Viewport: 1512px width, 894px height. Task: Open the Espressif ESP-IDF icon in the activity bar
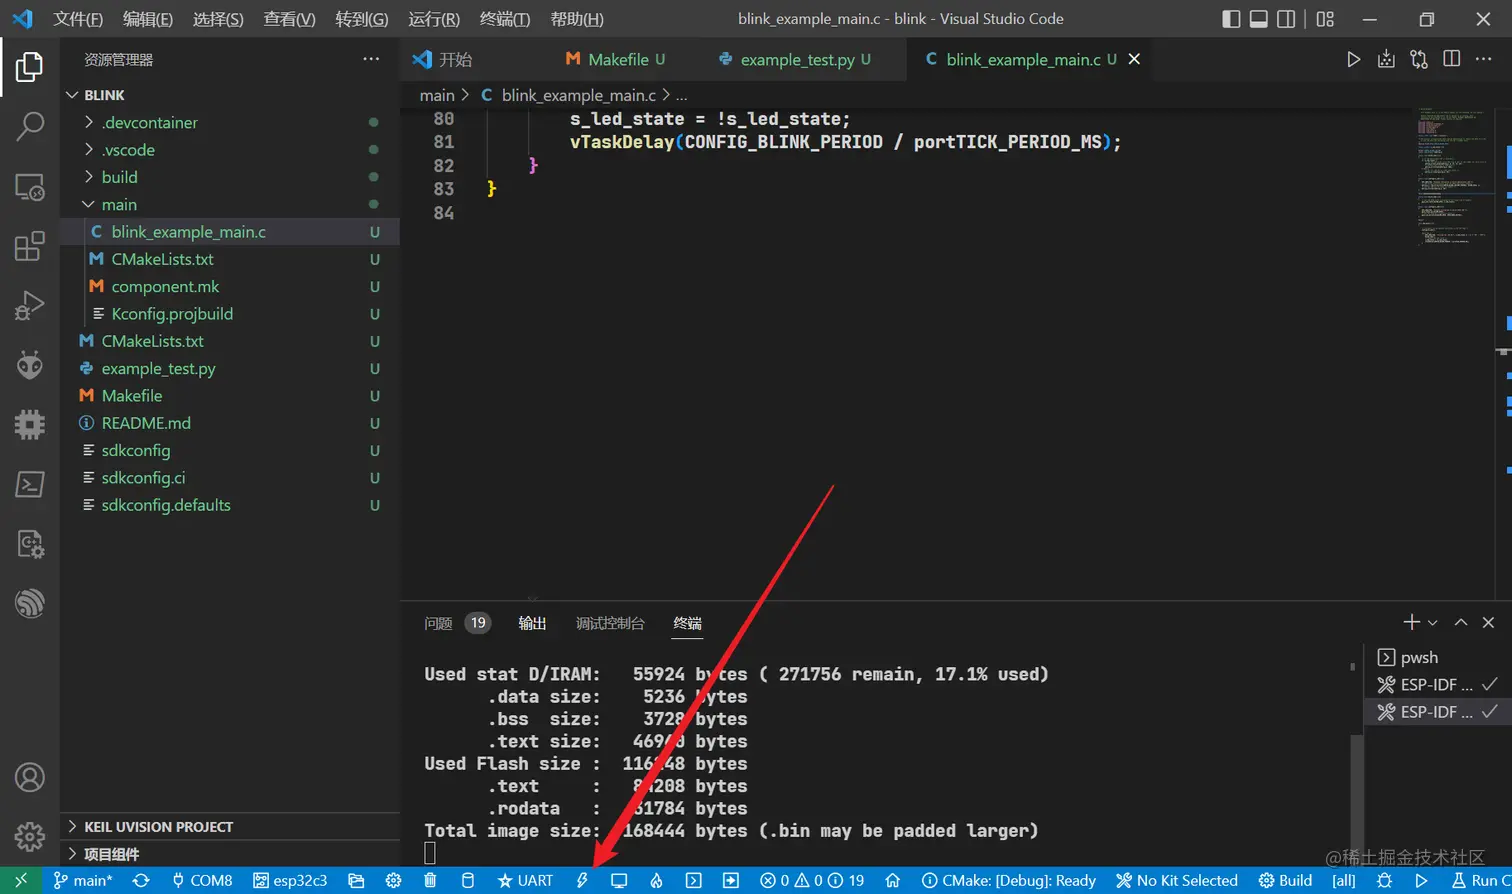(x=30, y=603)
